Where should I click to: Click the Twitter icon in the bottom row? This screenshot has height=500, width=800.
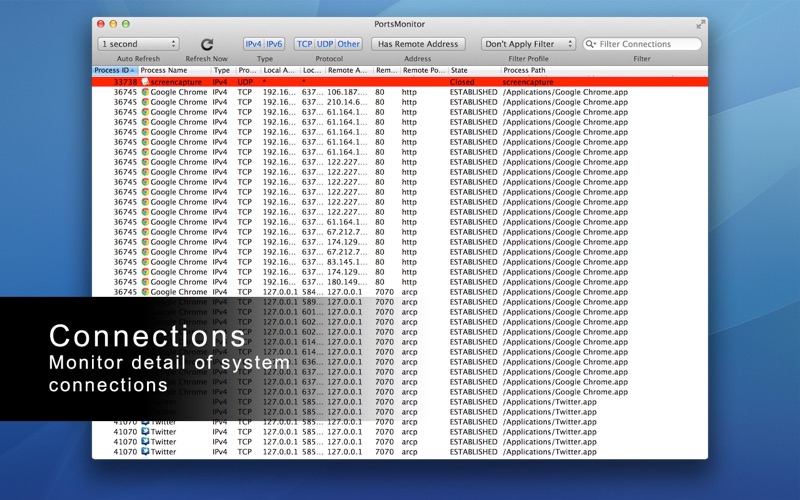(145, 452)
